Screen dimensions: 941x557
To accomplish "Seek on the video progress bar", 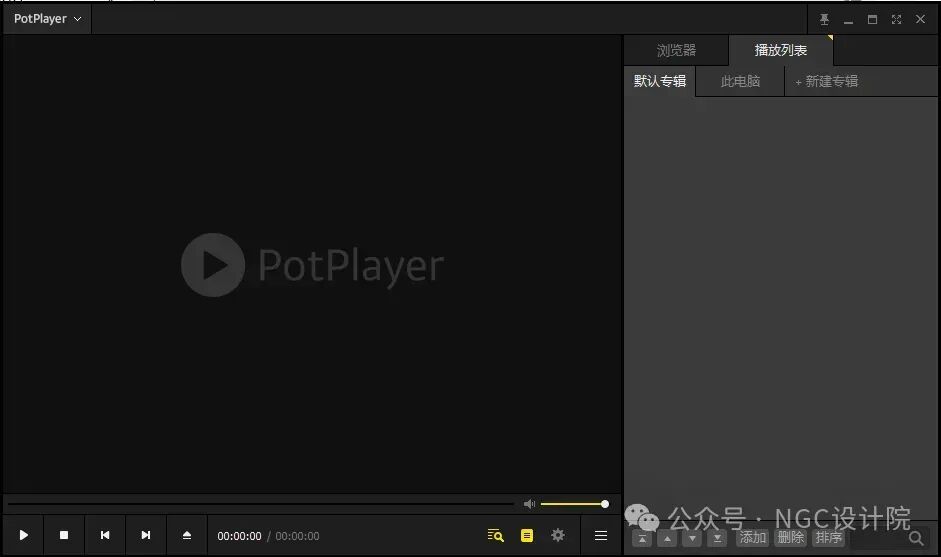I will click(260, 504).
